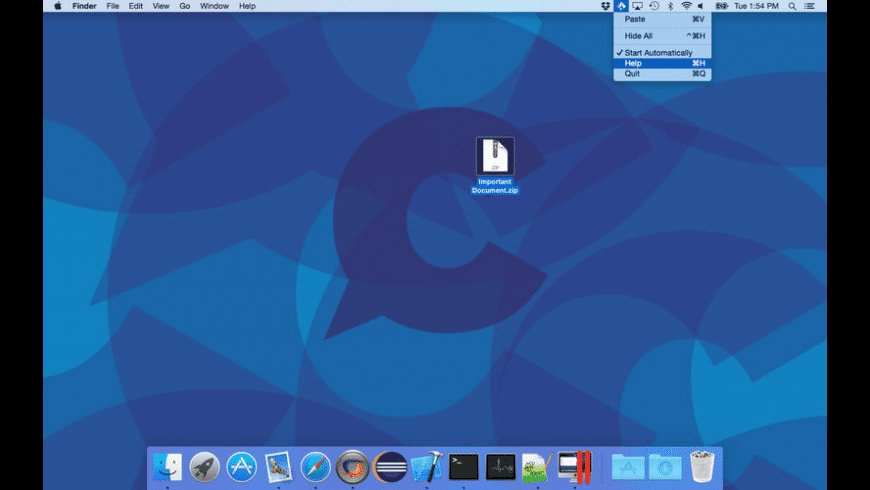Open the Go menu
870x490 pixels.
tap(185, 6)
